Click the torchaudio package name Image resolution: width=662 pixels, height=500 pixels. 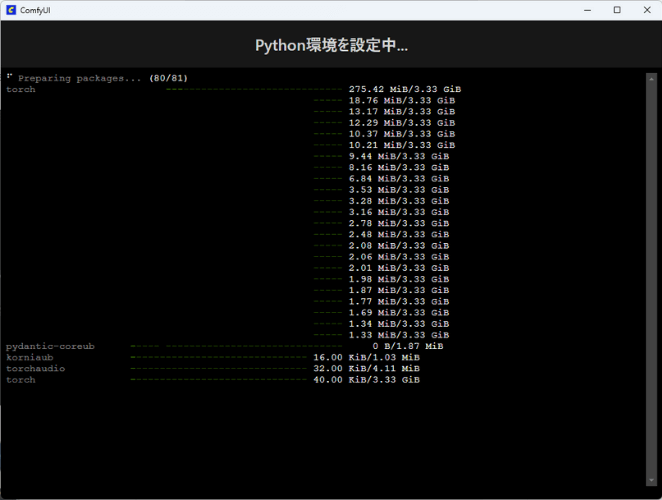pyautogui.click(x=35, y=369)
